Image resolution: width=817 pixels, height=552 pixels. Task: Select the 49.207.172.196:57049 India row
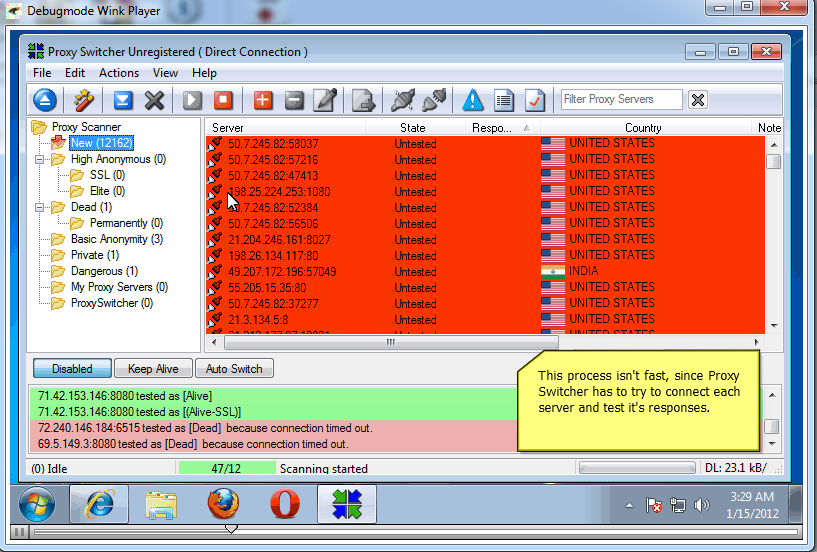click(485, 272)
